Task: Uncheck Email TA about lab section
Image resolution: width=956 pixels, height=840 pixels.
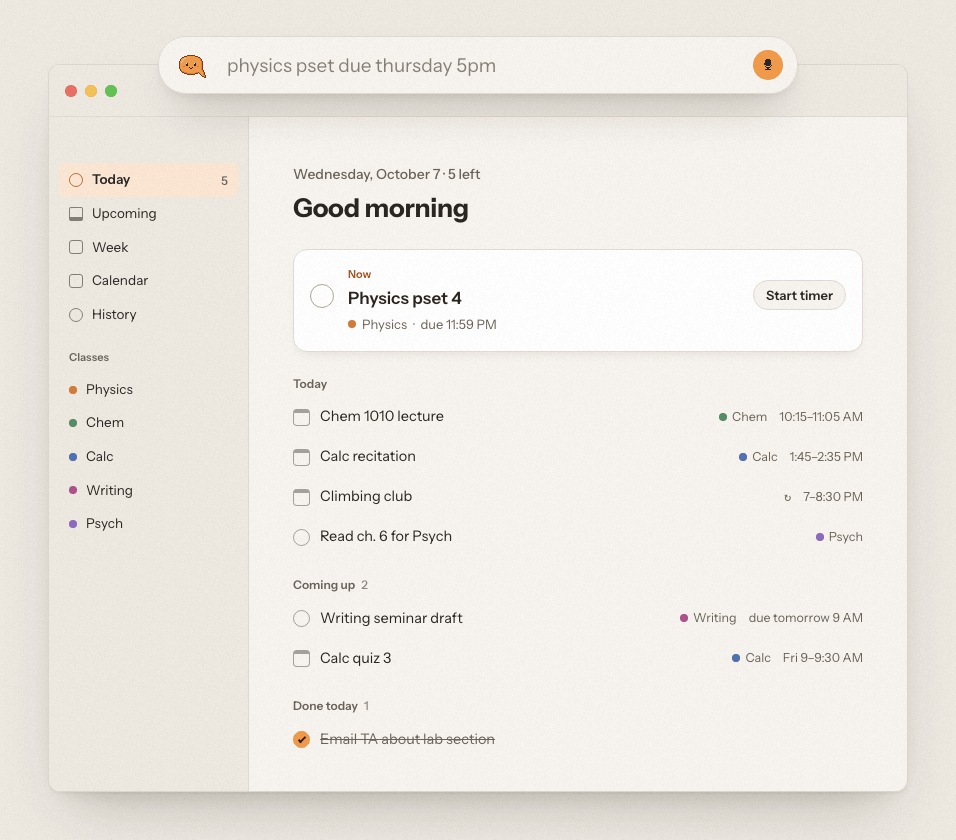Action: point(301,739)
